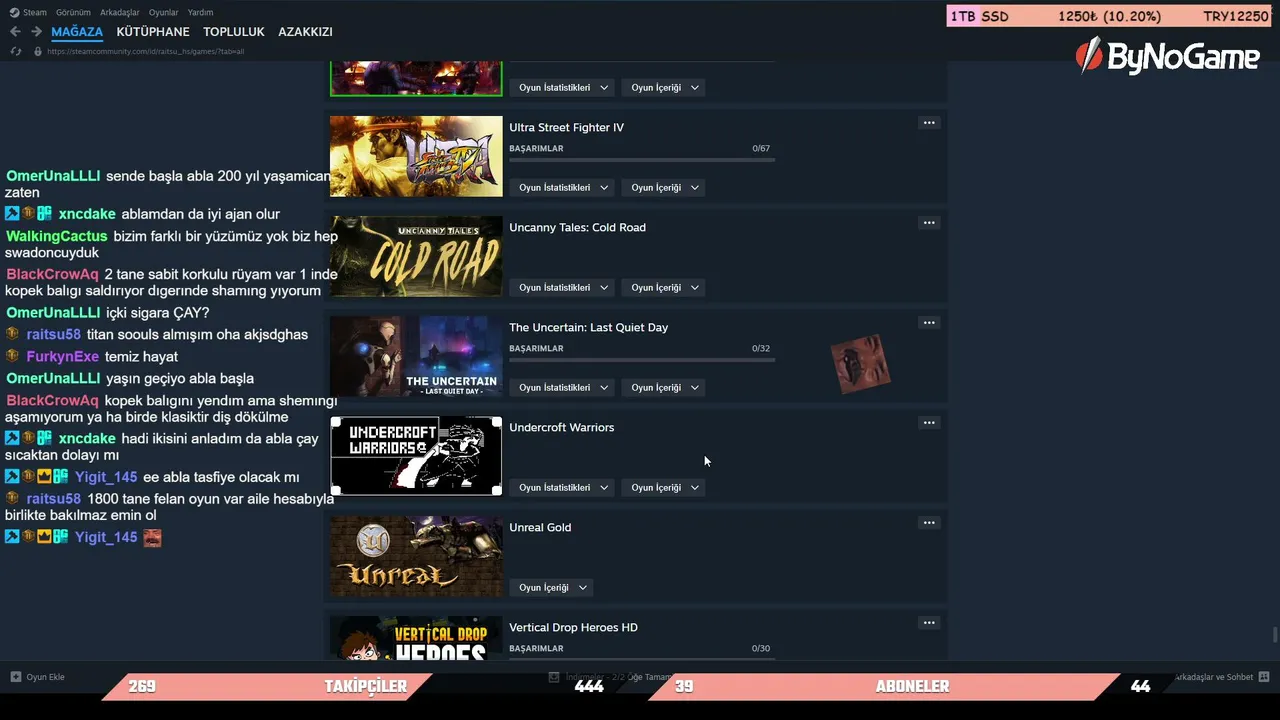Viewport: 1280px width, 720px height.
Task: Expand Oyun İçeriği for Undercroft Warriors
Action: 665,488
